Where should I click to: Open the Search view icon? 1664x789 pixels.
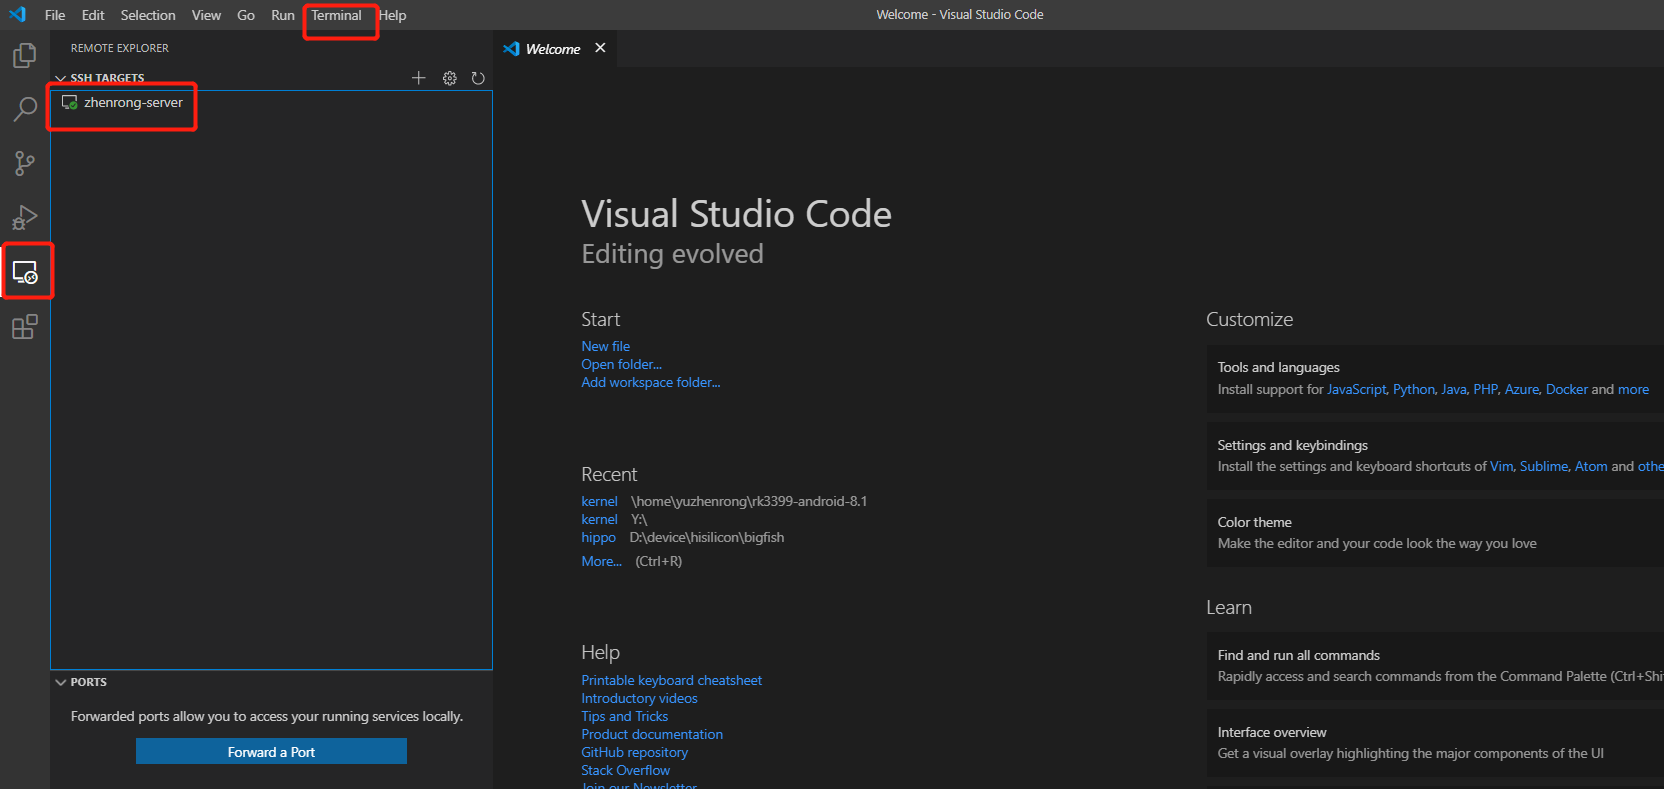point(25,109)
